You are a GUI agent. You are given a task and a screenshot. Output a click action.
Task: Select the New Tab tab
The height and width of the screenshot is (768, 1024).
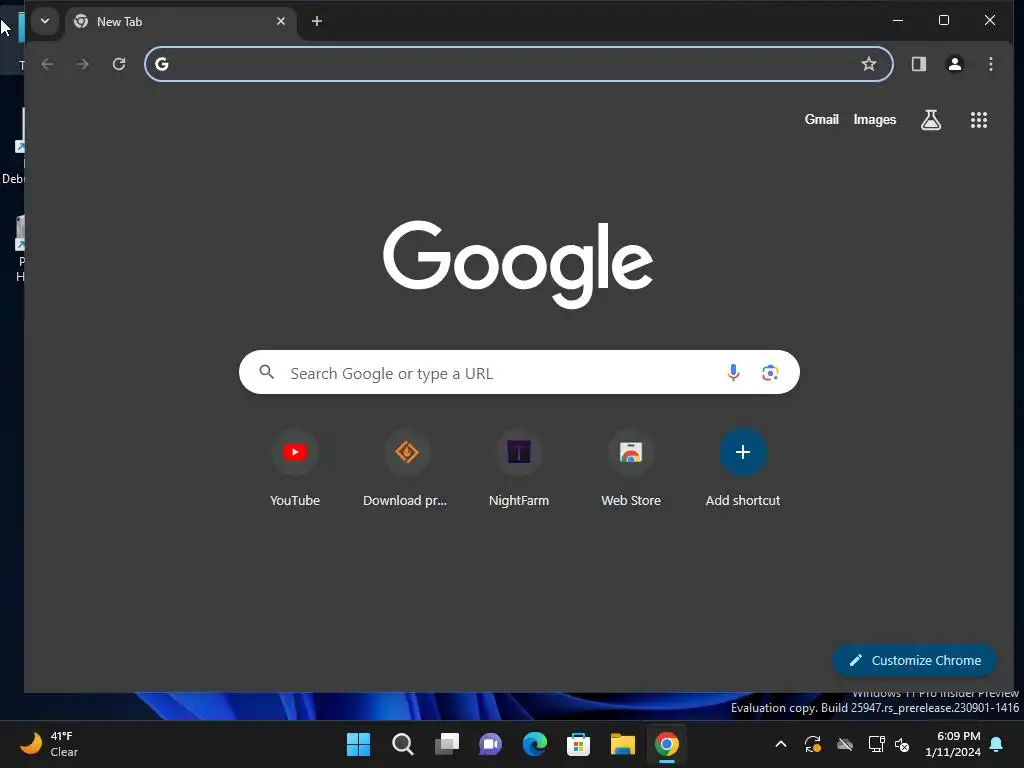tap(180, 22)
